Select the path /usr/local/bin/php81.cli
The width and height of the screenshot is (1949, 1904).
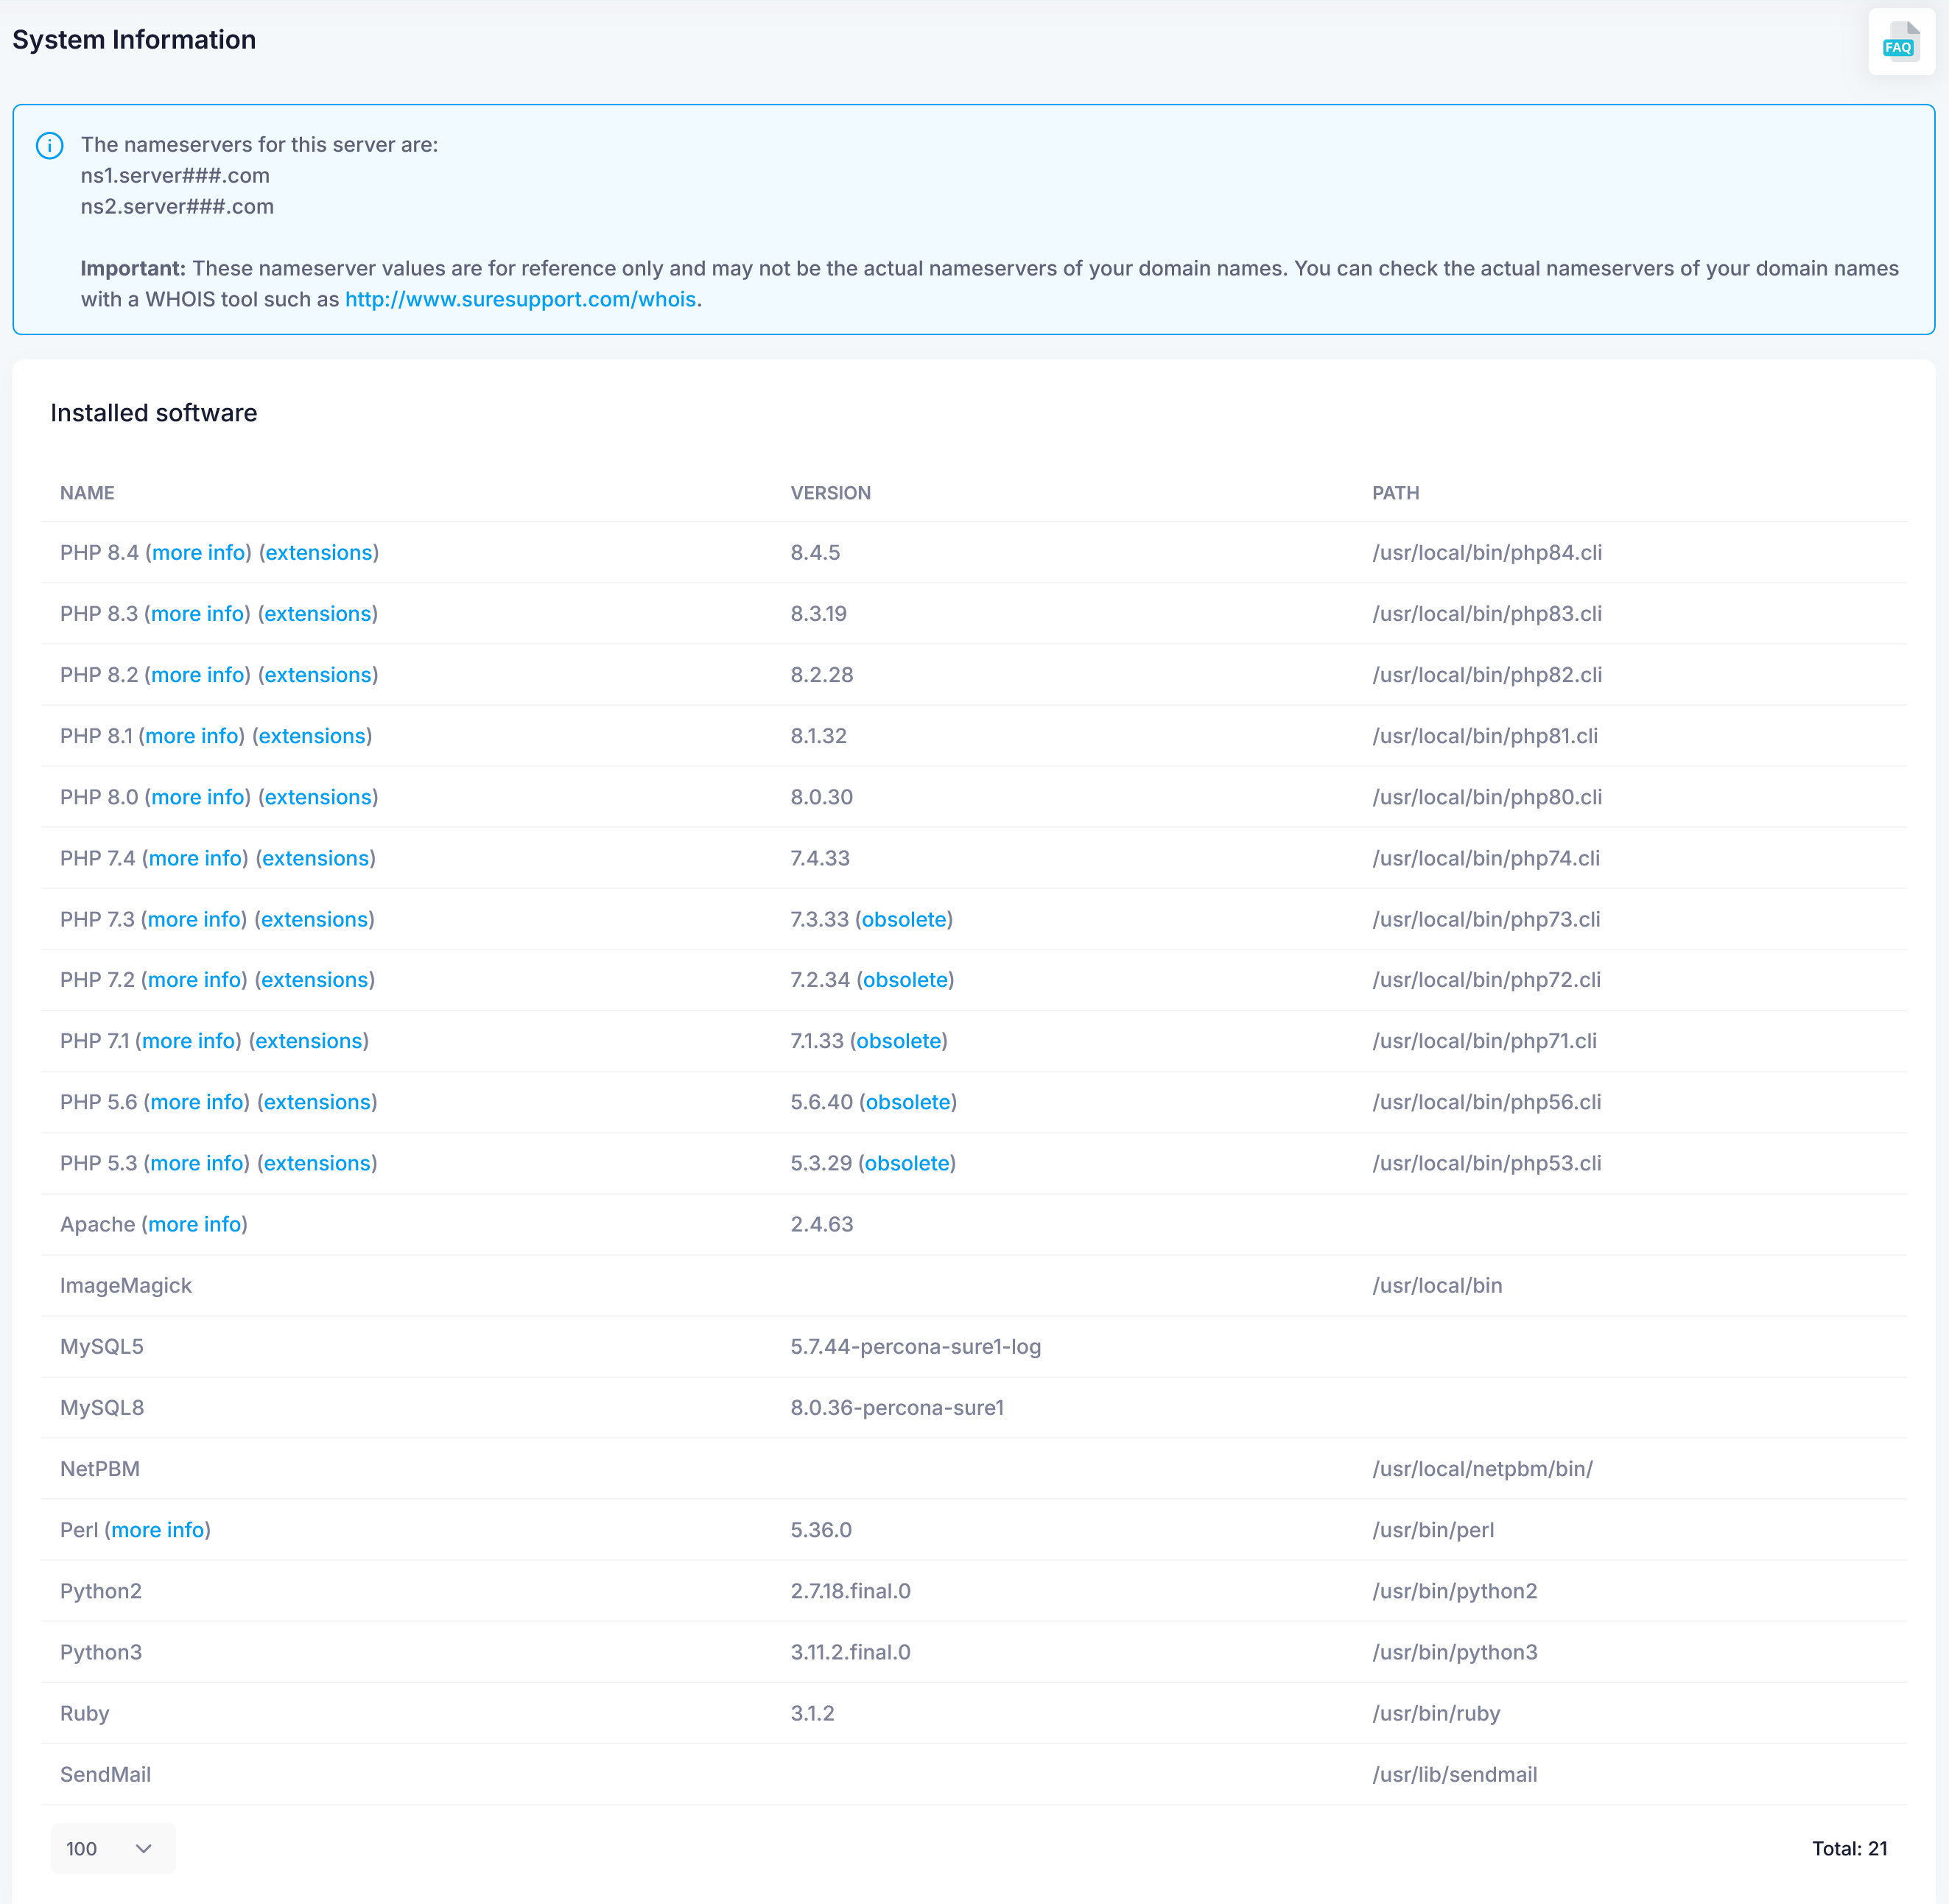click(1484, 735)
